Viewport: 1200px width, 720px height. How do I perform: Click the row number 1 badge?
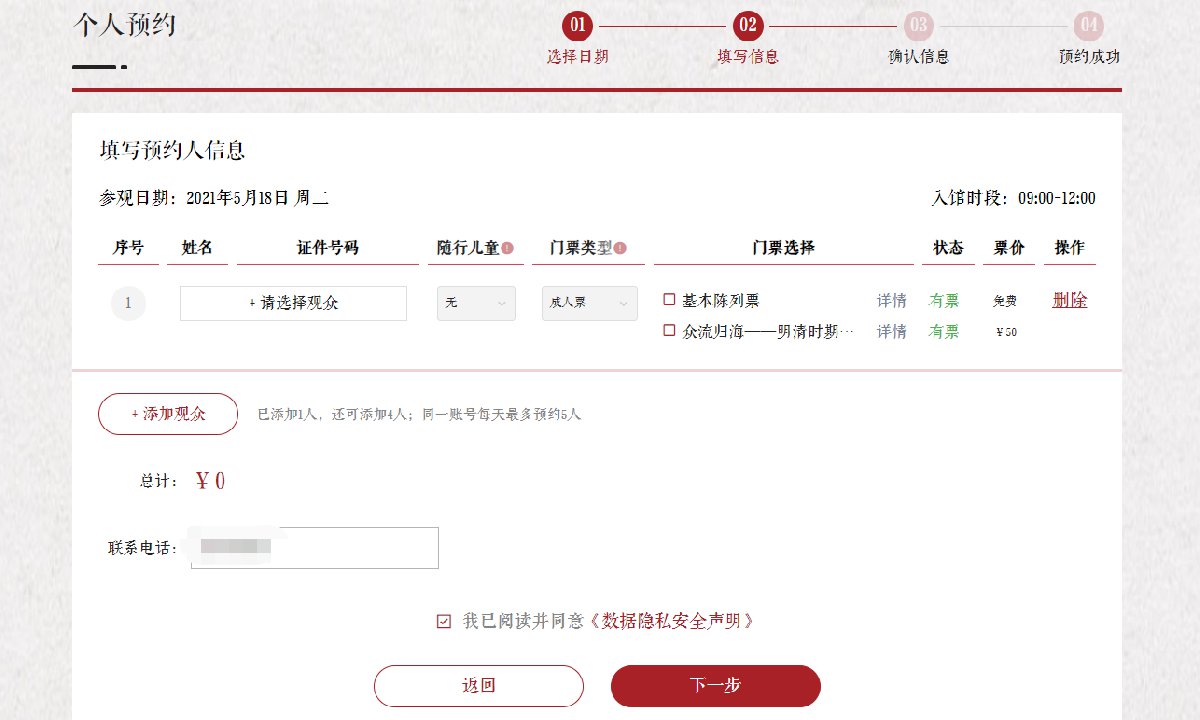[x=128, y=303]
